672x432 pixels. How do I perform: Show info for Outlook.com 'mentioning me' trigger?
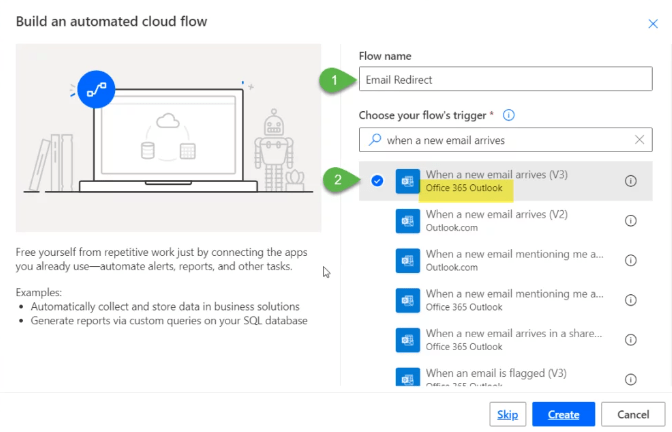coord(630,260)
